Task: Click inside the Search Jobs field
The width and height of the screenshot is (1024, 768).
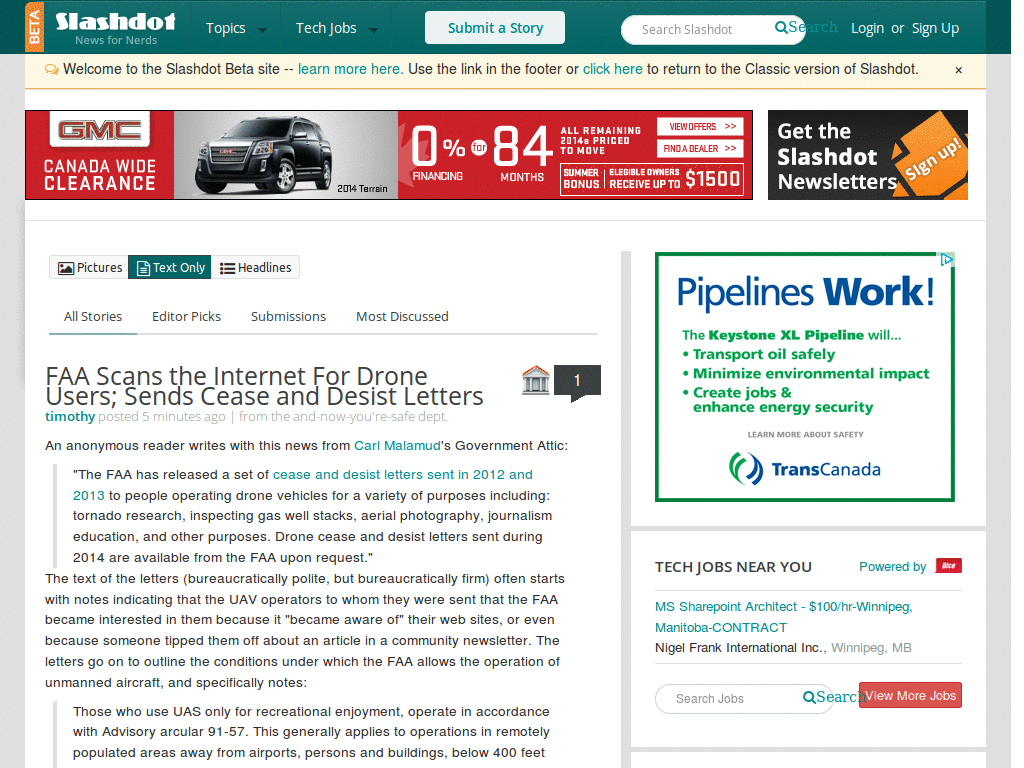Action: point(730,698)
